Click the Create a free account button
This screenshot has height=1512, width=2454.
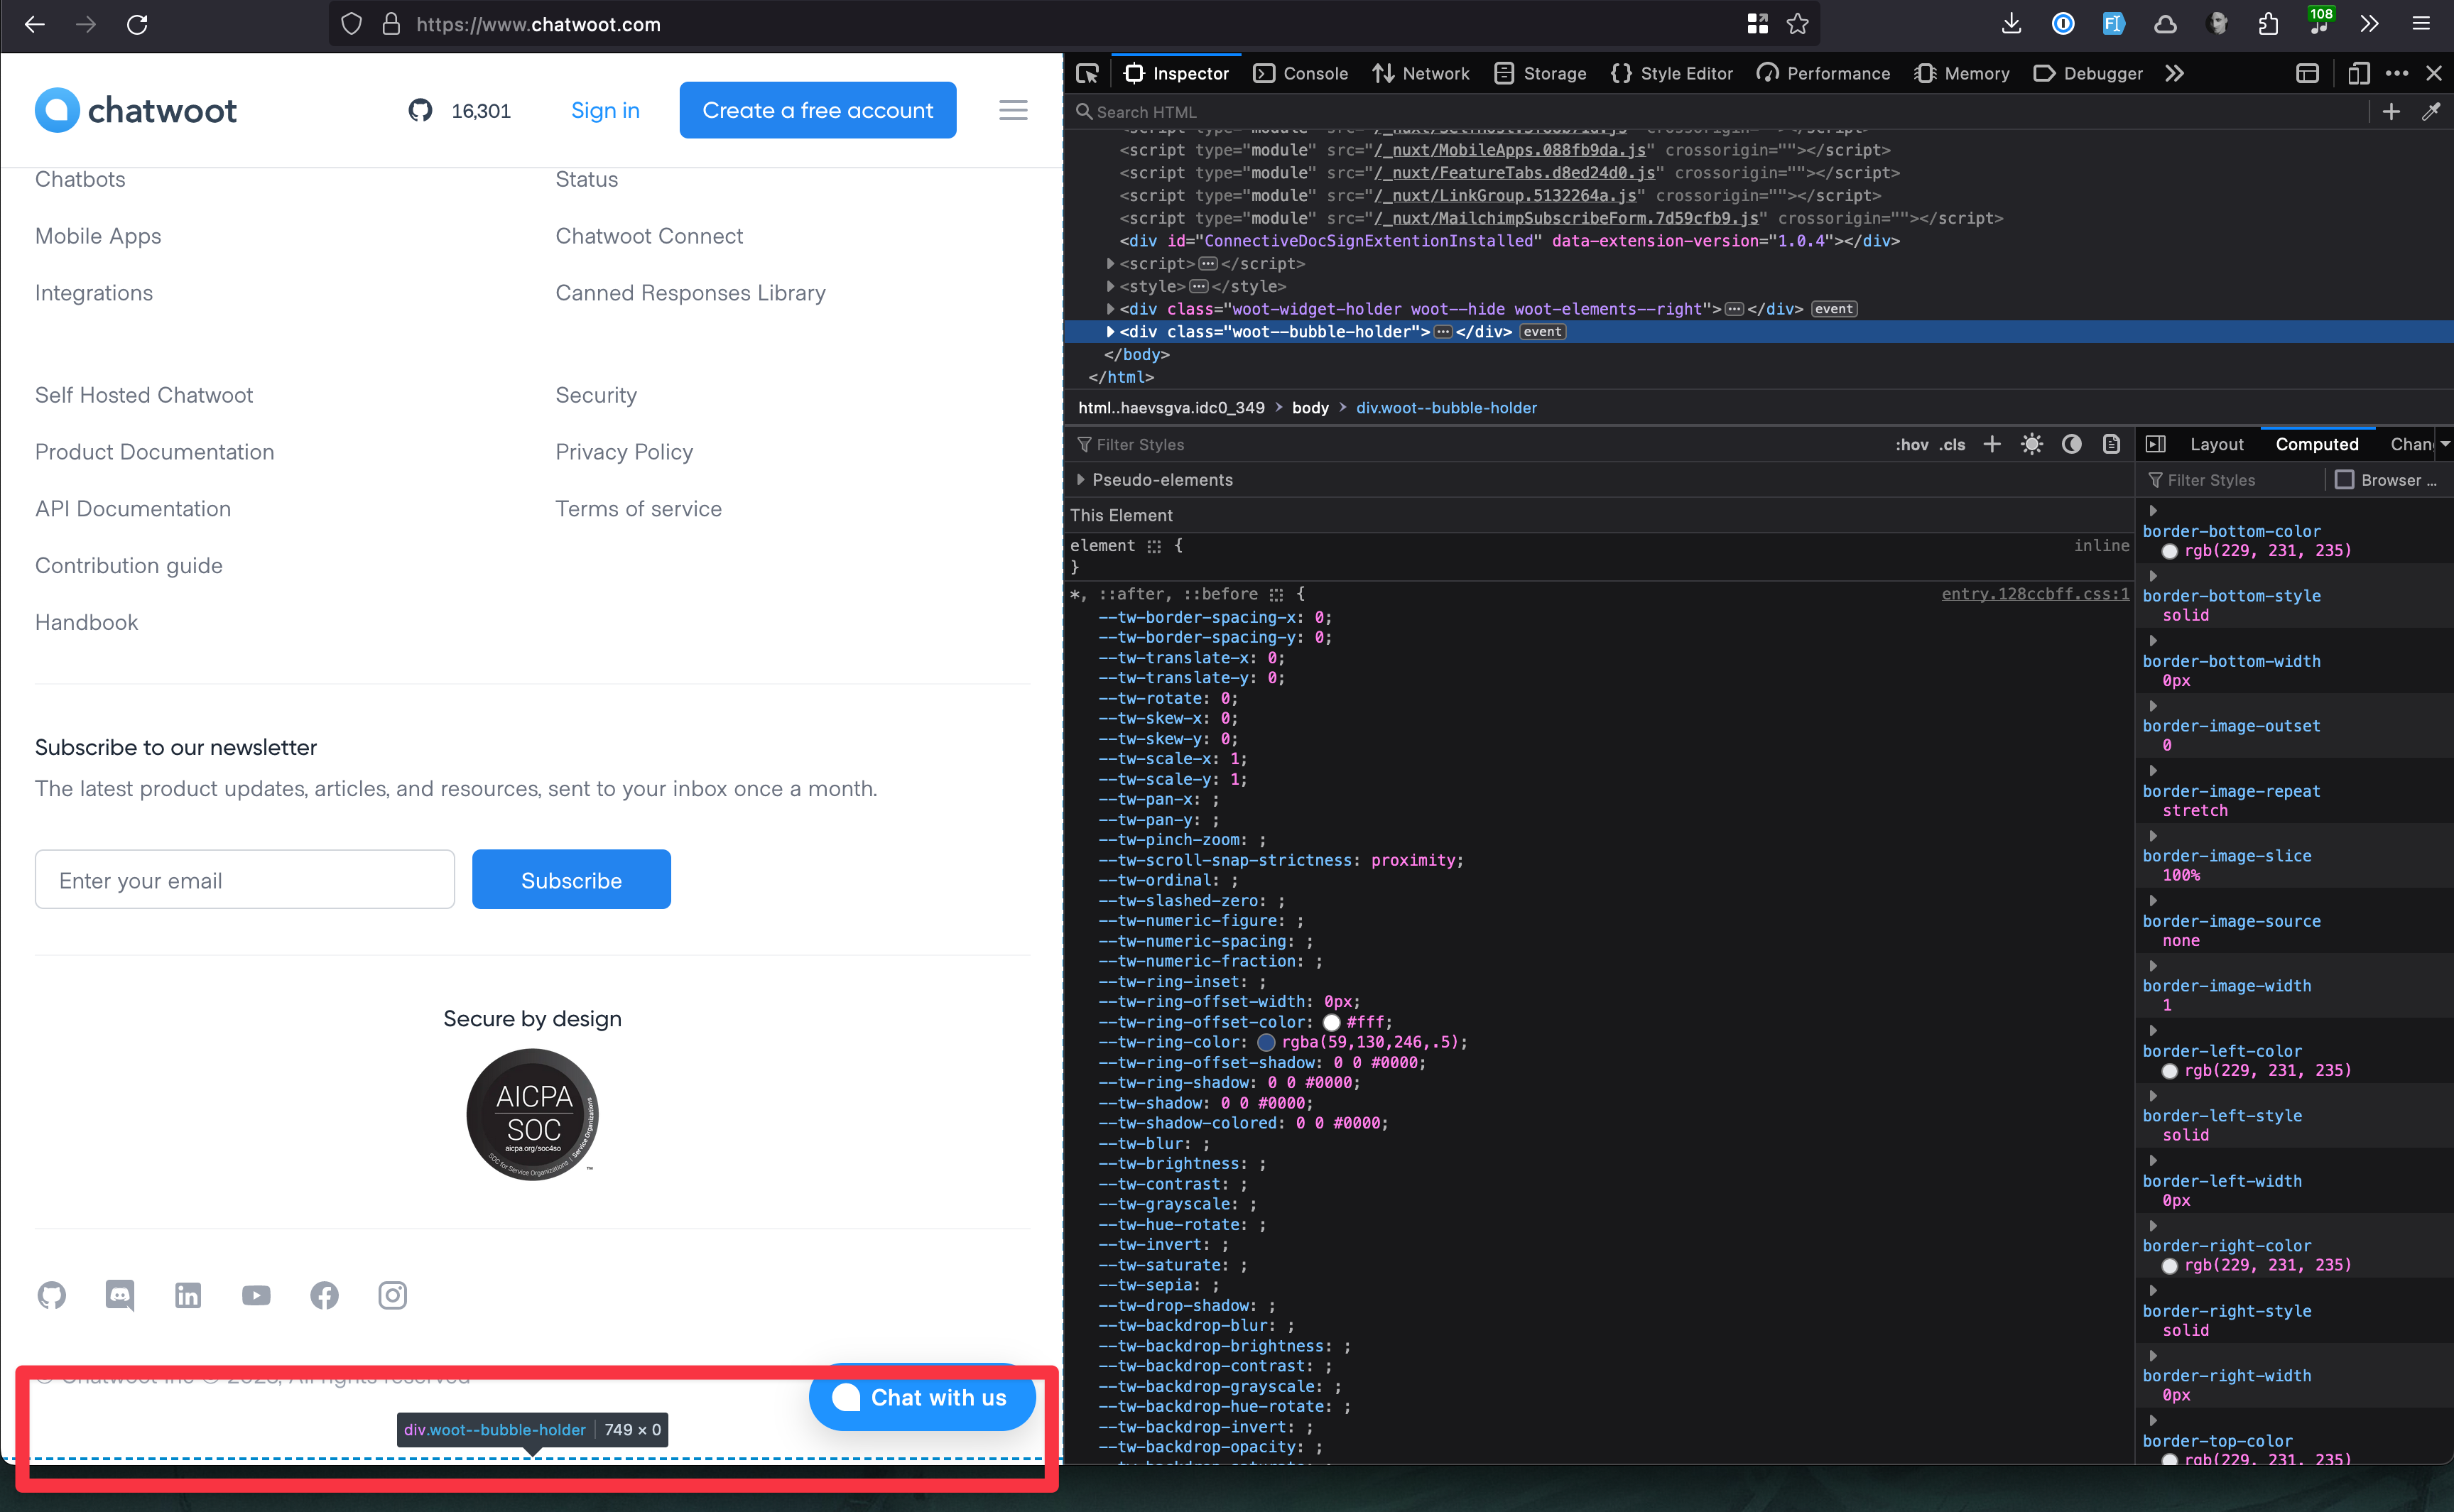[817, 110]
